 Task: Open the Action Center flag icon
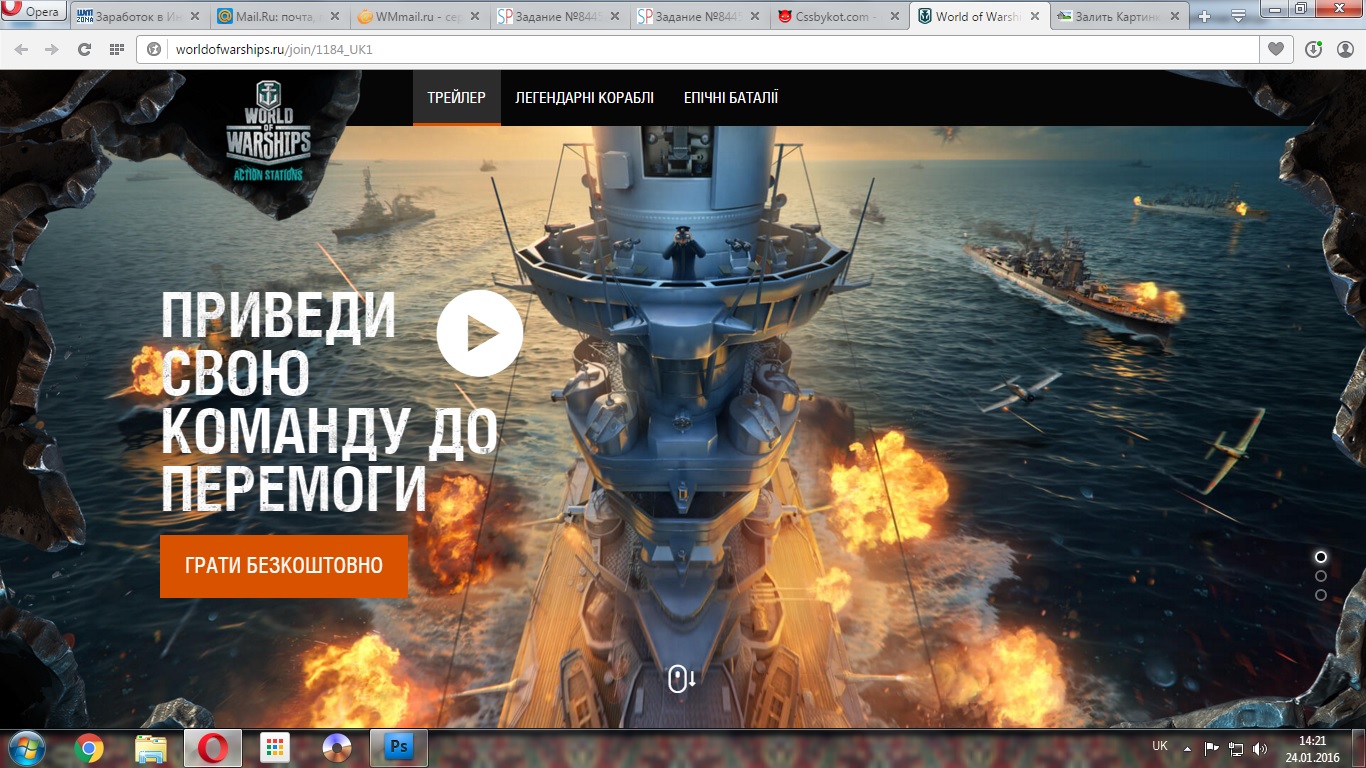(1212, 748)
